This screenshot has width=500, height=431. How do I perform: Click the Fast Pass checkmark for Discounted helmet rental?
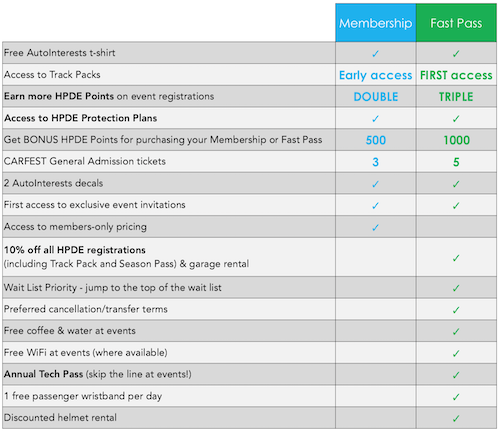click(x=456, y=418)
